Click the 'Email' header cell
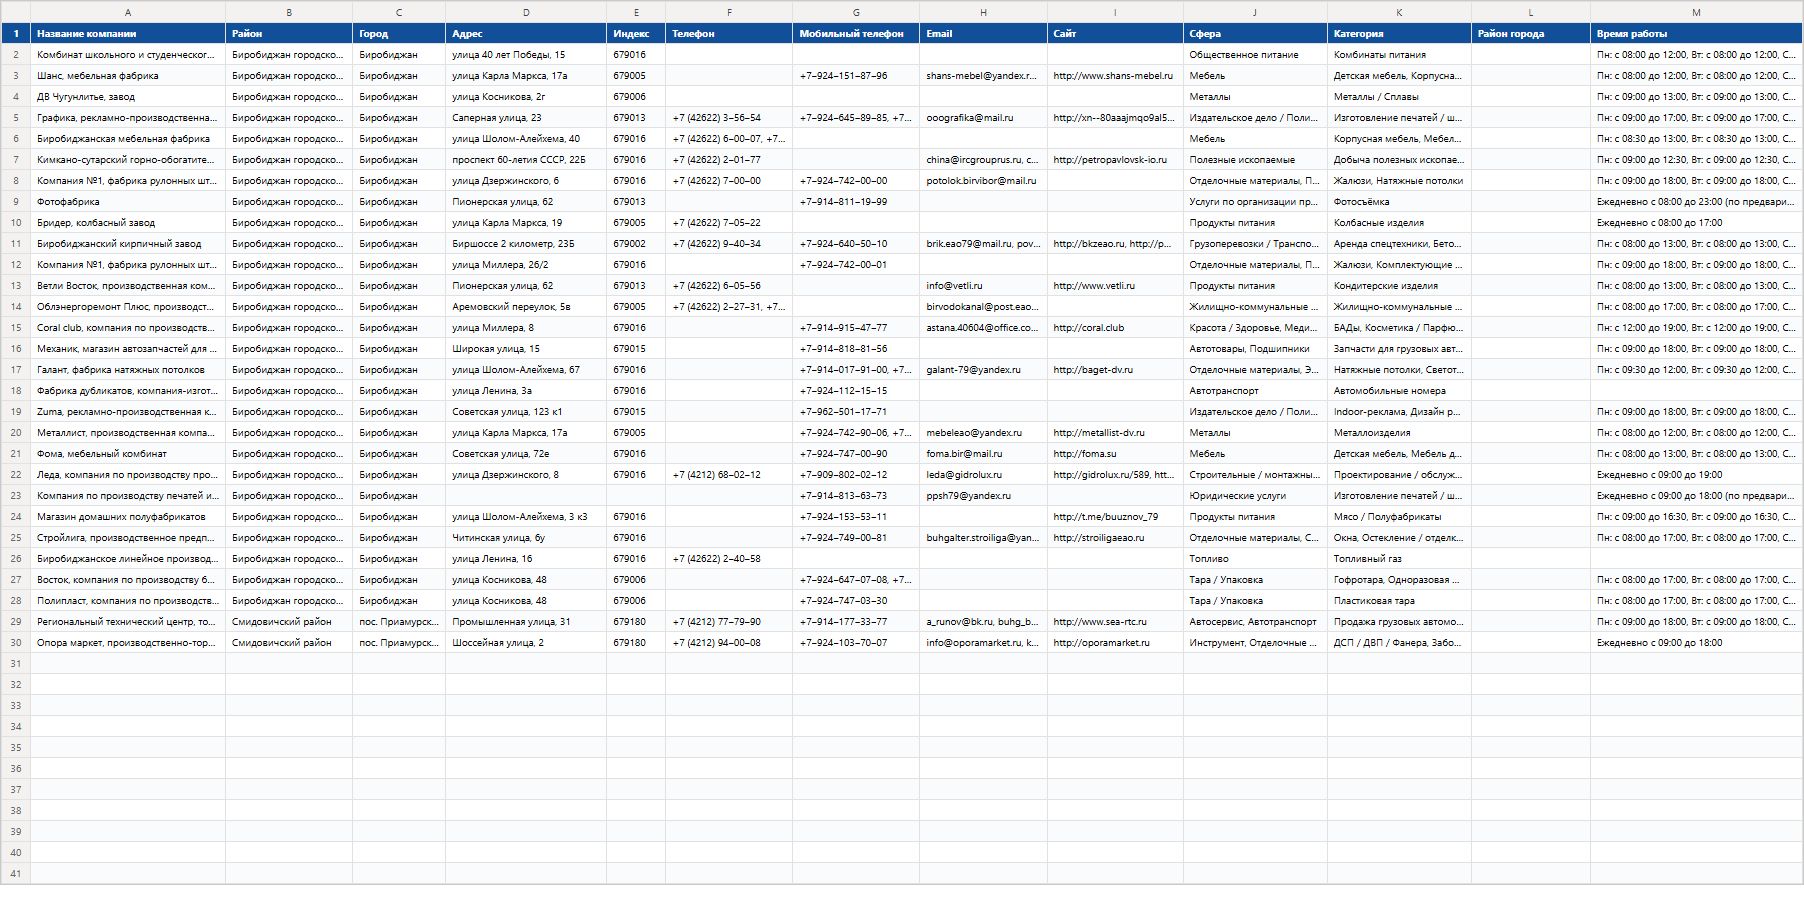 (x=983, y=33)
